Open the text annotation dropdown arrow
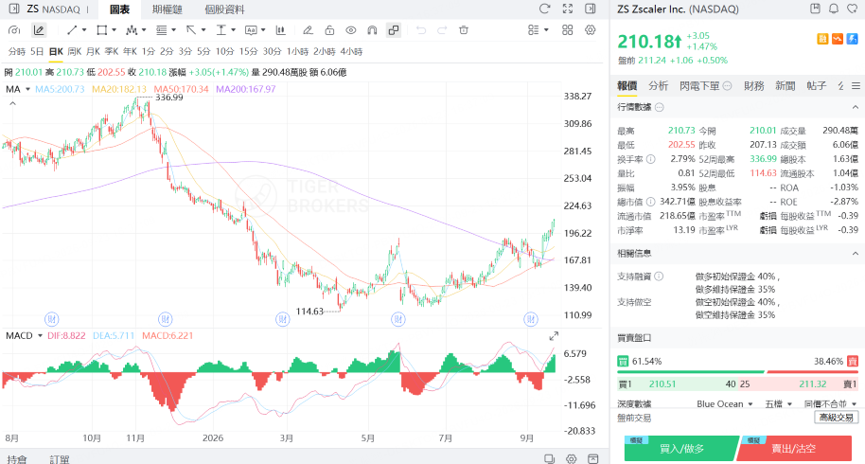 tap(263, 30)
